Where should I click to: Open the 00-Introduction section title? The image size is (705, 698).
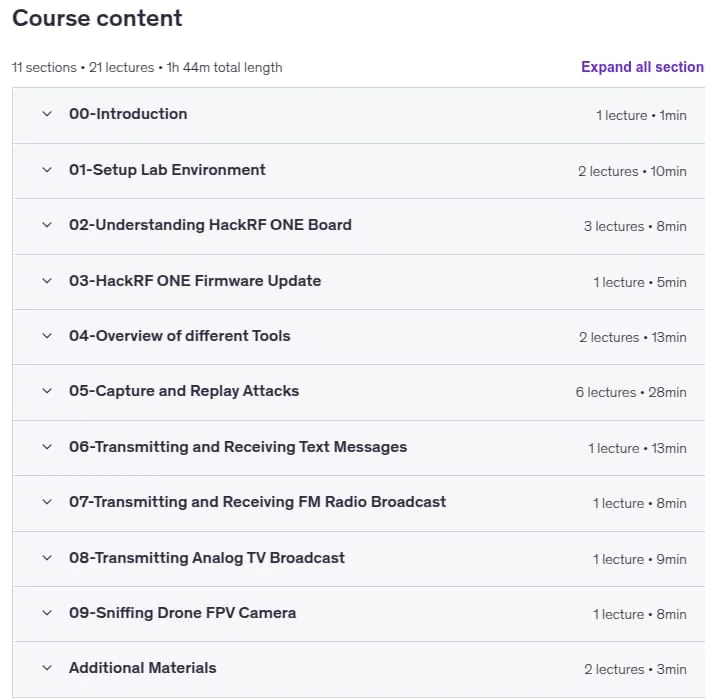(128, 114)
